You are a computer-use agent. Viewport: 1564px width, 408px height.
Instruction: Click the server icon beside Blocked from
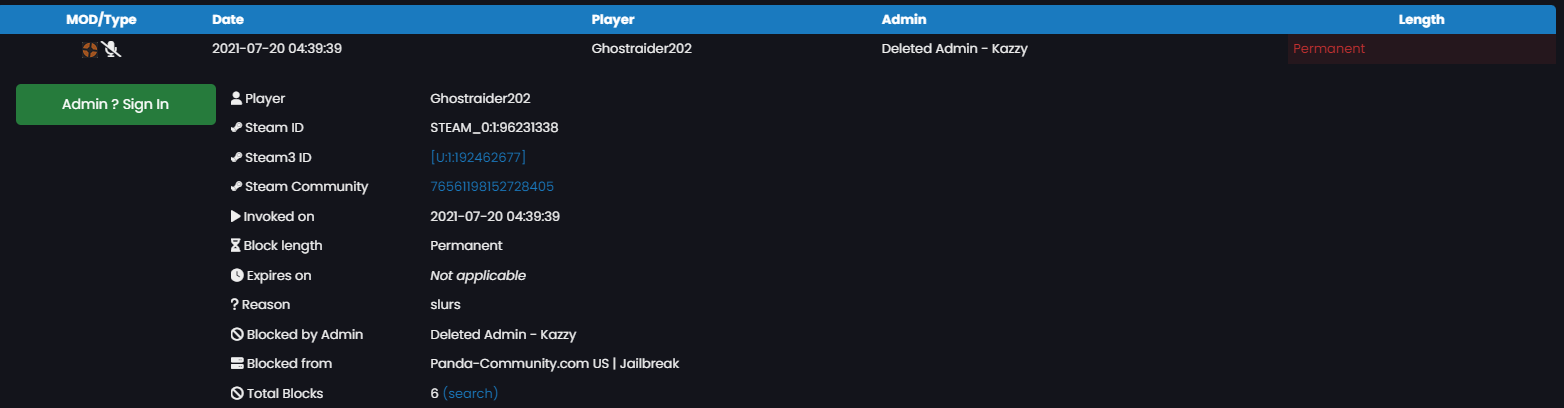(x=237, y=364)
